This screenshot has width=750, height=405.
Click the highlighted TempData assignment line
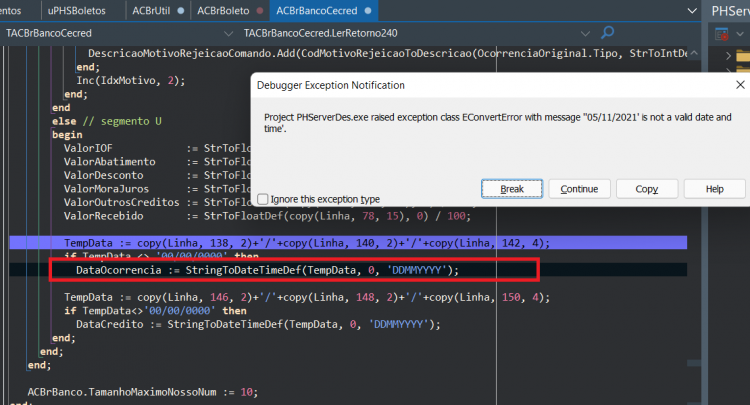coord(348,243)
